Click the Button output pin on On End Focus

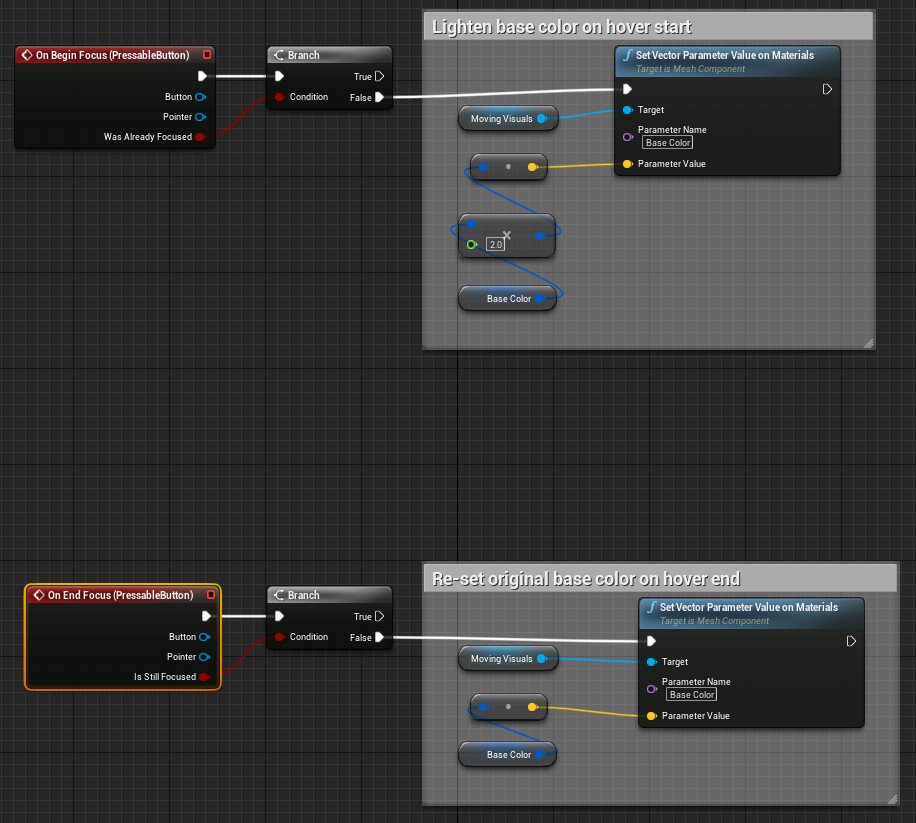[204, 637]
